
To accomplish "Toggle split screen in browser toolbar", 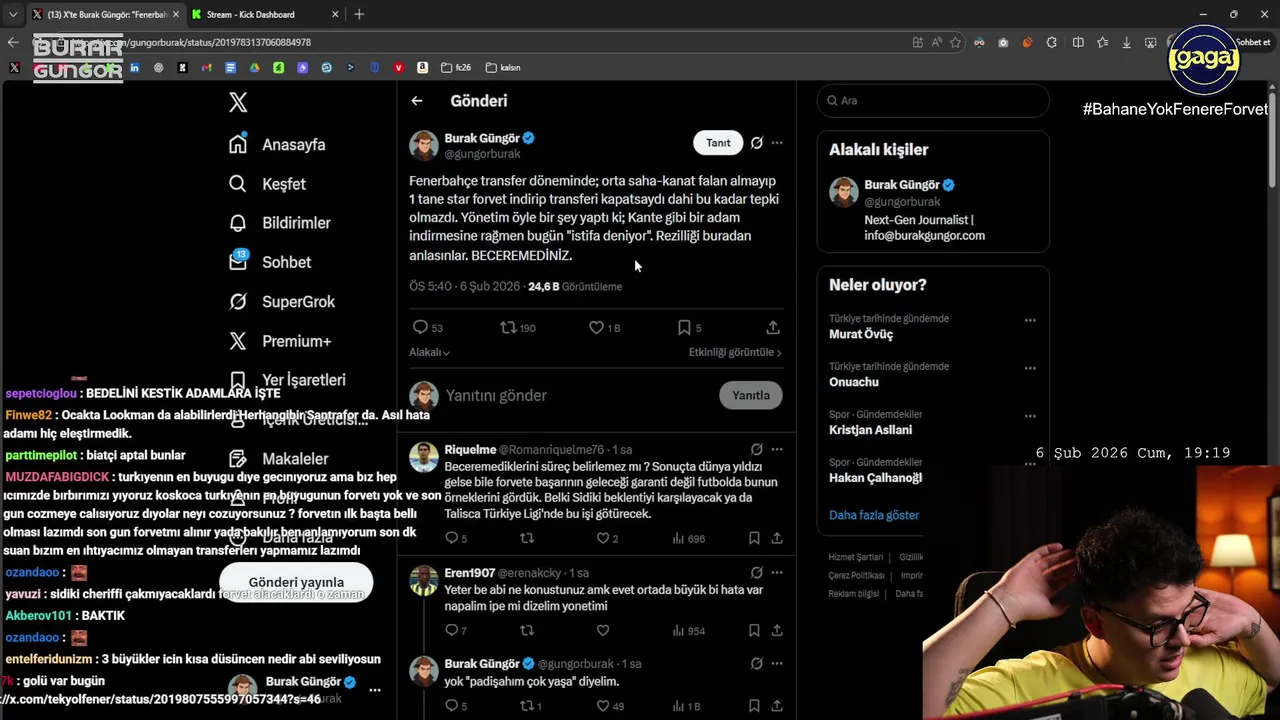I will 1078,42.
